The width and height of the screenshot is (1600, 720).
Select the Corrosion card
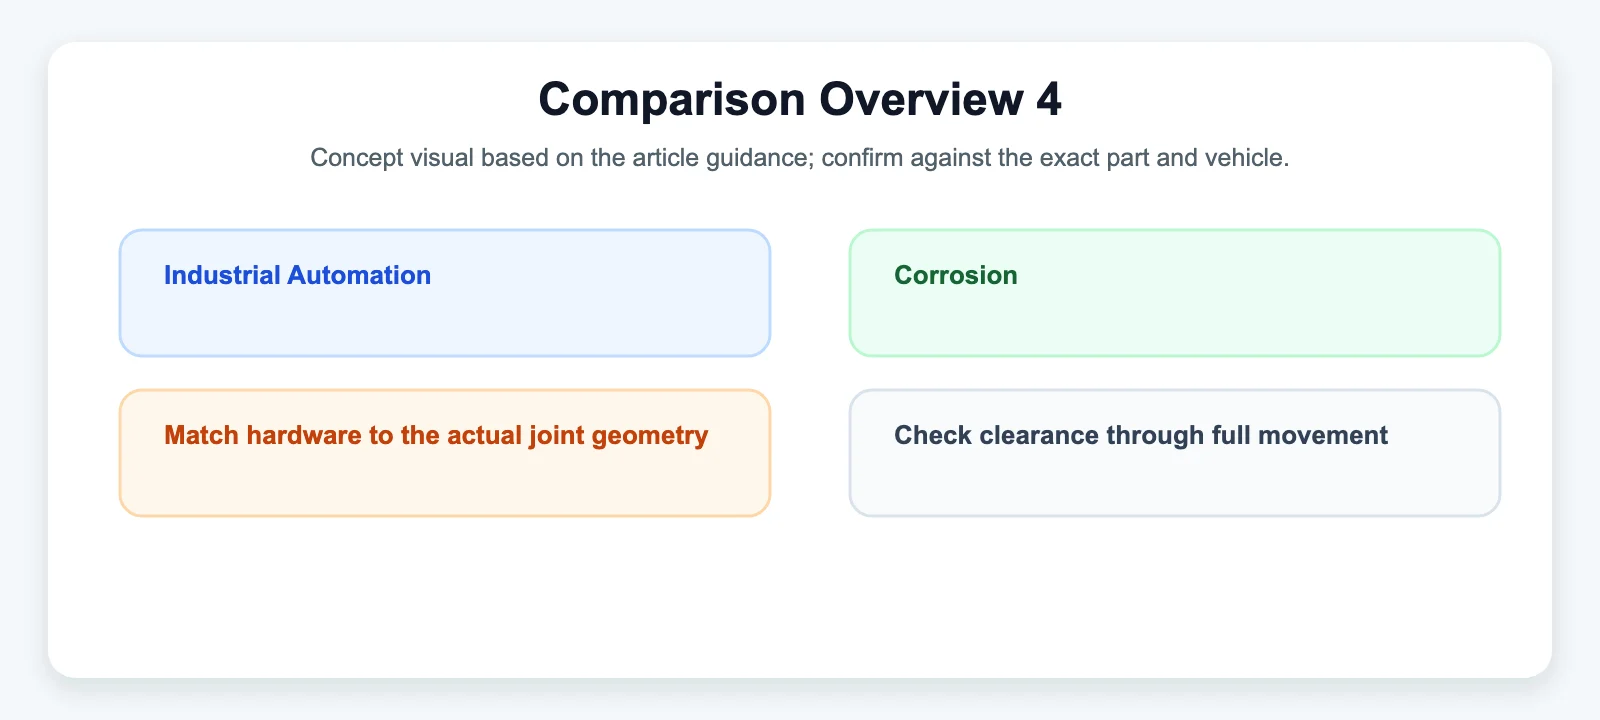pos(1175,293)
